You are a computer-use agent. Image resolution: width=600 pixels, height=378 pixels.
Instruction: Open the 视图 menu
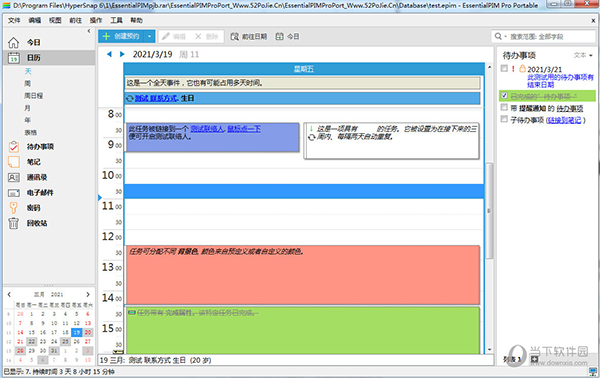coord(55,20)
